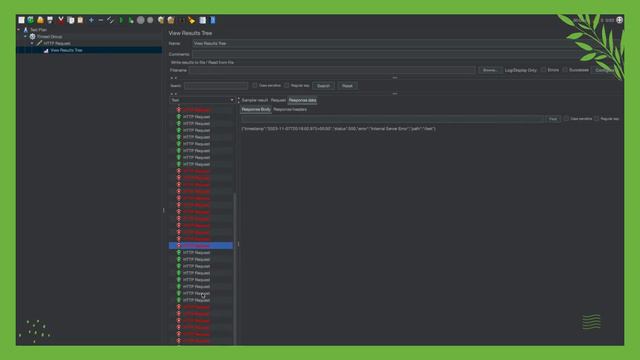Click the Browse button
The width and height of the screenshot is (640, 360).
pos(490,70)
